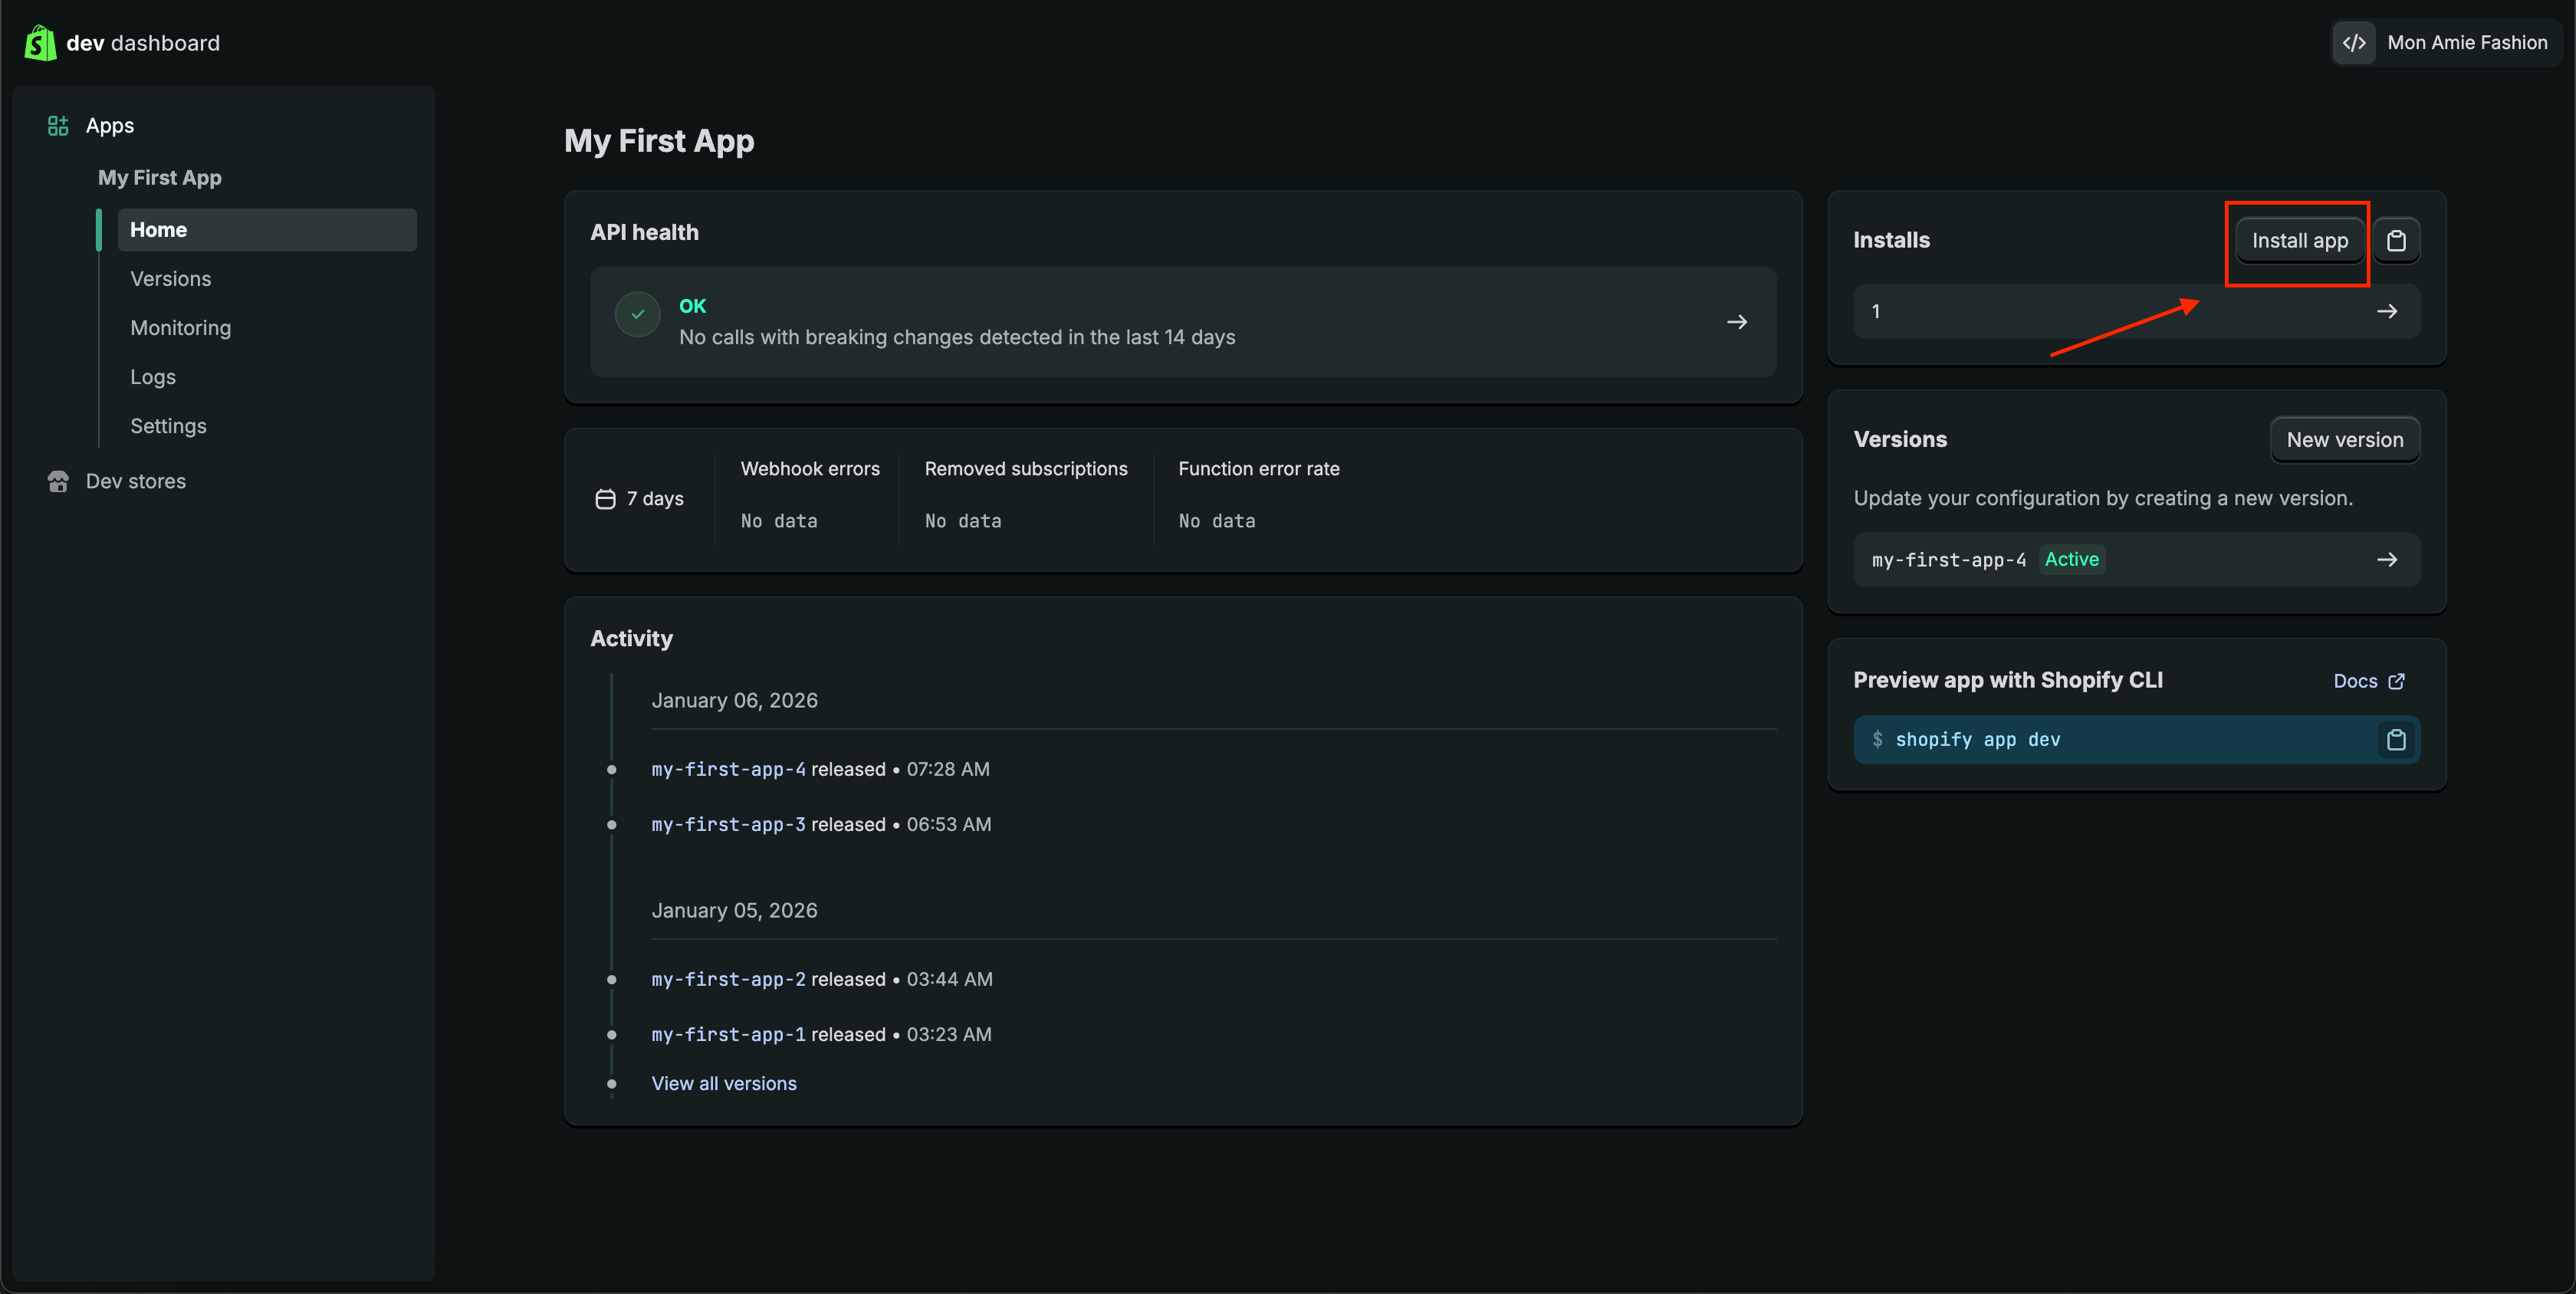Click the Shopify bag logo icon
The width and height of the screenshot is (2576, 1294).
[40, 43]
